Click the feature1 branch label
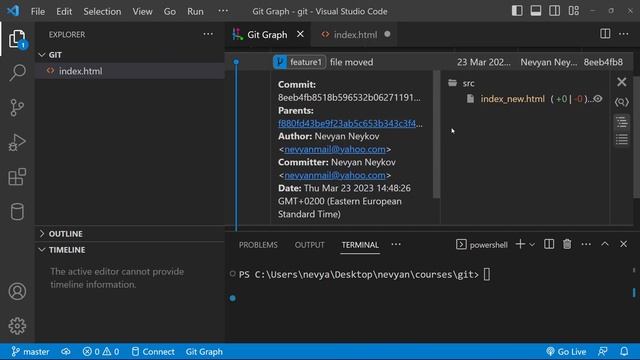The height and width of the screenshot is (360, 640). coord(300,62)
